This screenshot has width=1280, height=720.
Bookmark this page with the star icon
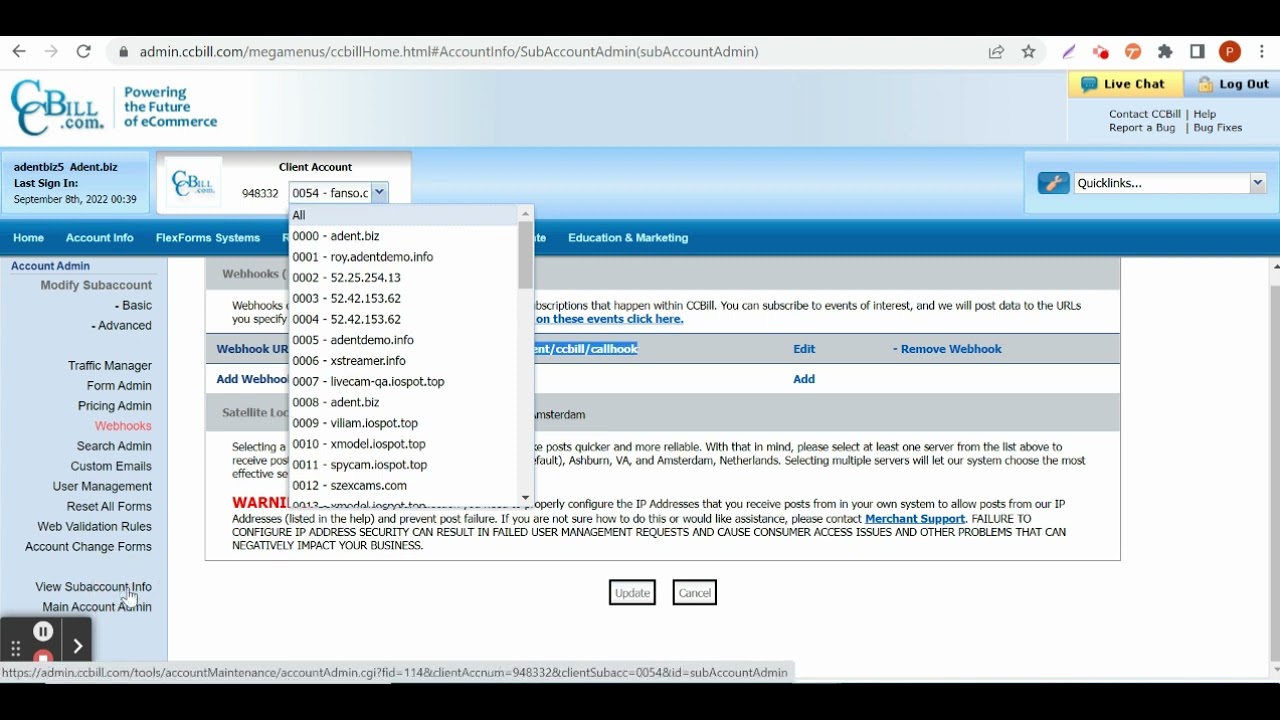(1028, 52)
